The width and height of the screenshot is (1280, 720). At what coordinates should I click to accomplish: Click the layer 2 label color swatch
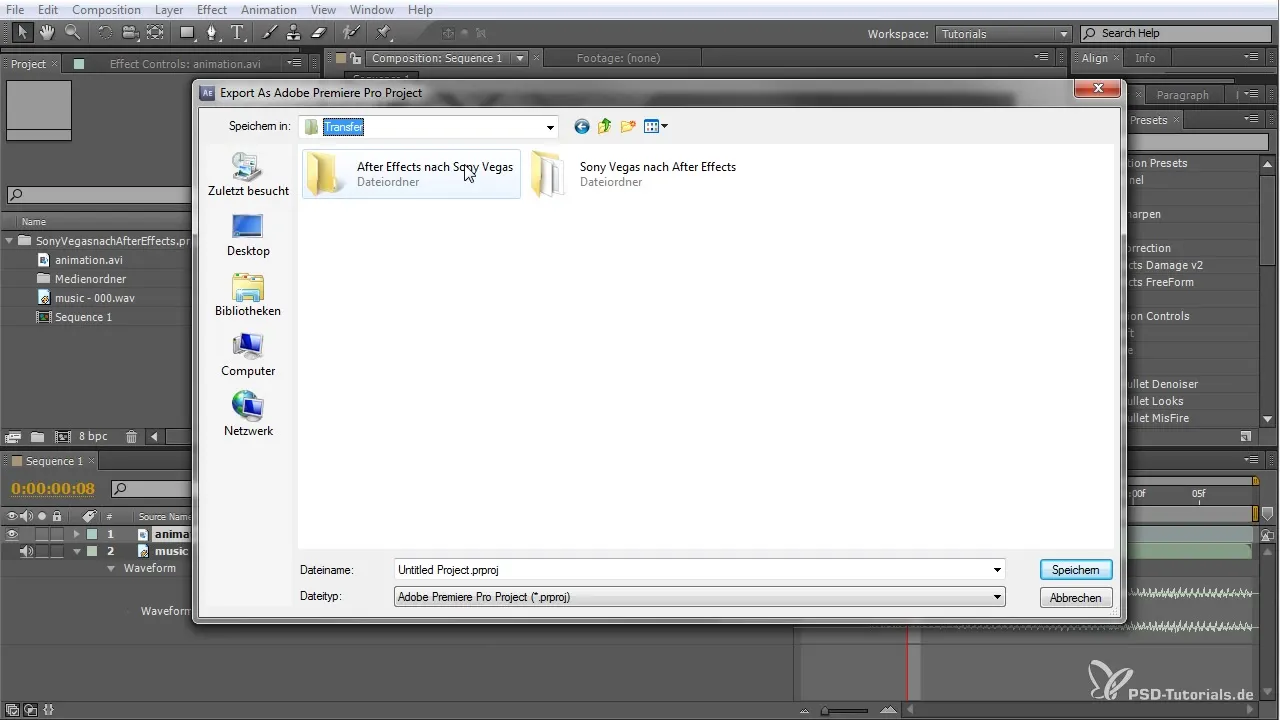click(x=92, y=551)
